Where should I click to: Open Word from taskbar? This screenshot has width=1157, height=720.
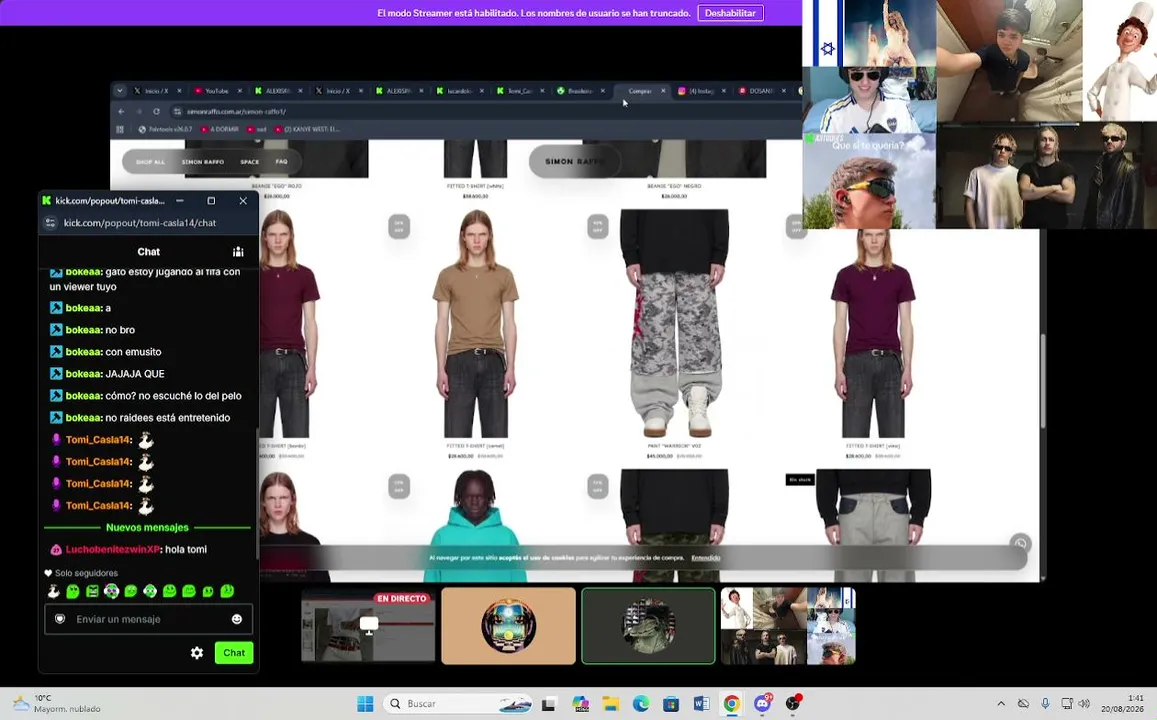click(x=701, y=704)
